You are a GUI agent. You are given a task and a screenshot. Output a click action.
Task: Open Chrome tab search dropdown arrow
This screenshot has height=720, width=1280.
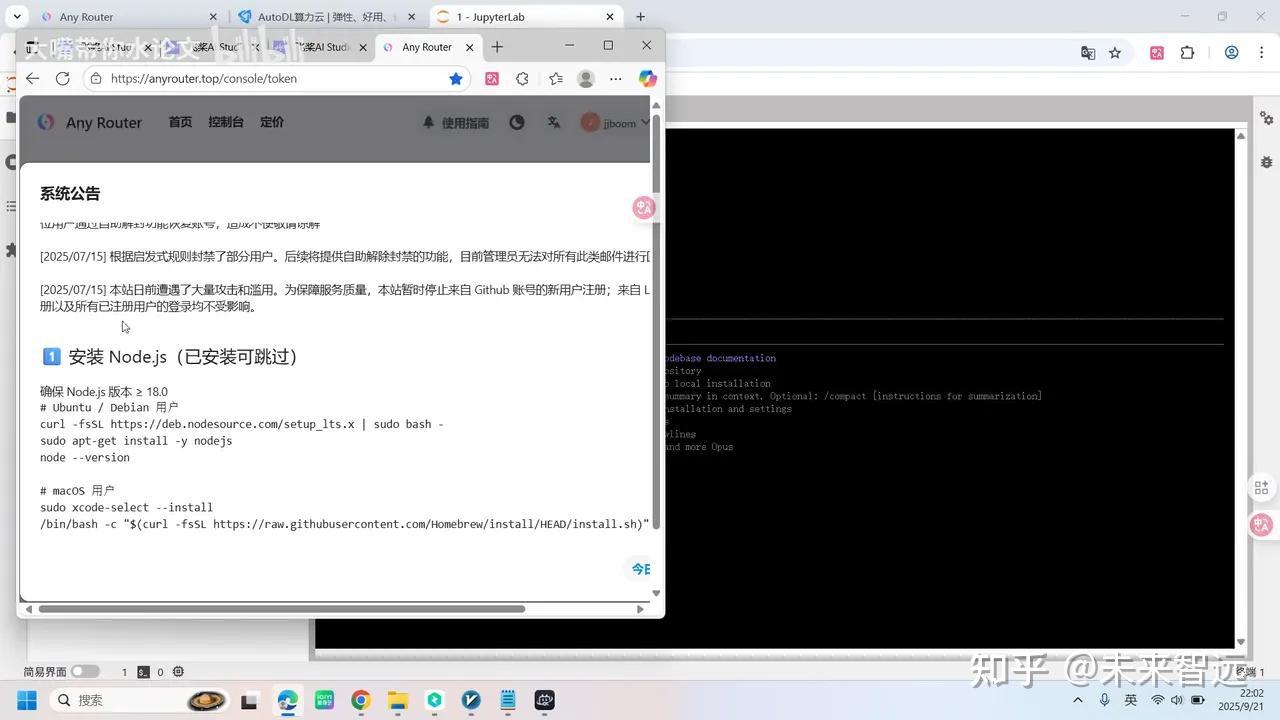tap(17, 17)
